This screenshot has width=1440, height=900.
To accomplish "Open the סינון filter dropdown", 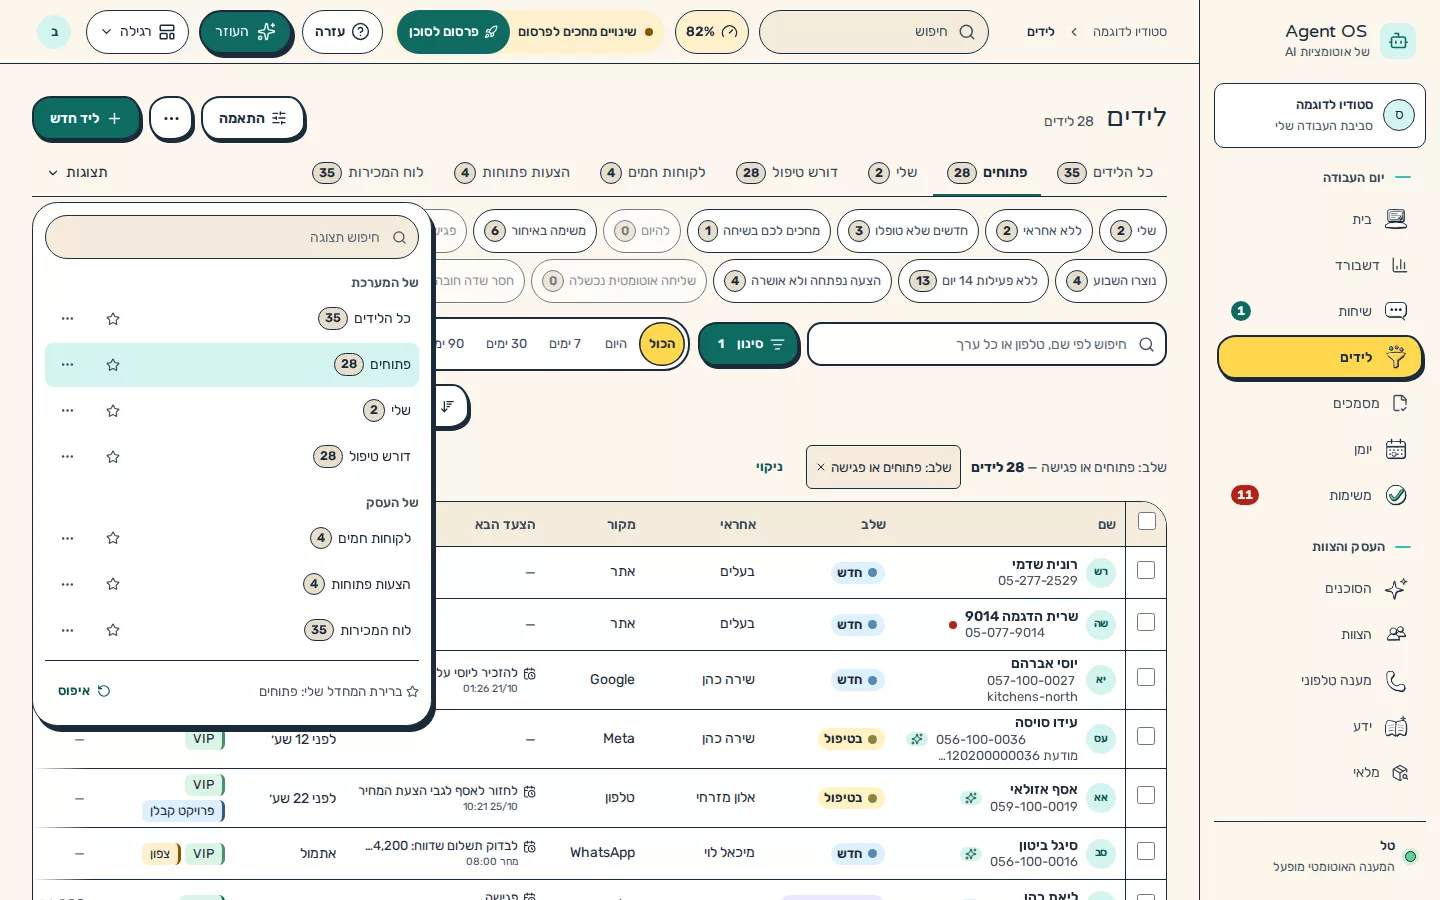I will point(748,344).
